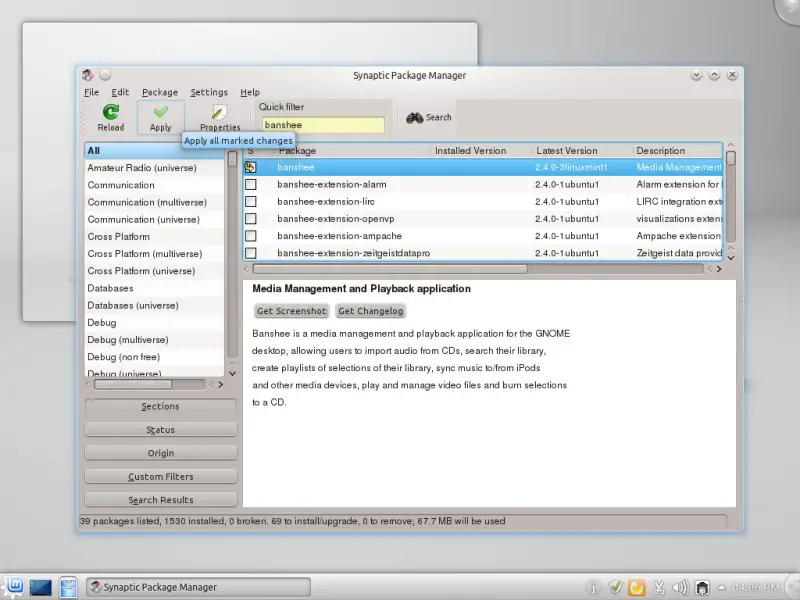
Task: Select Communication (multiverse) section
Action: coord(154,203)
